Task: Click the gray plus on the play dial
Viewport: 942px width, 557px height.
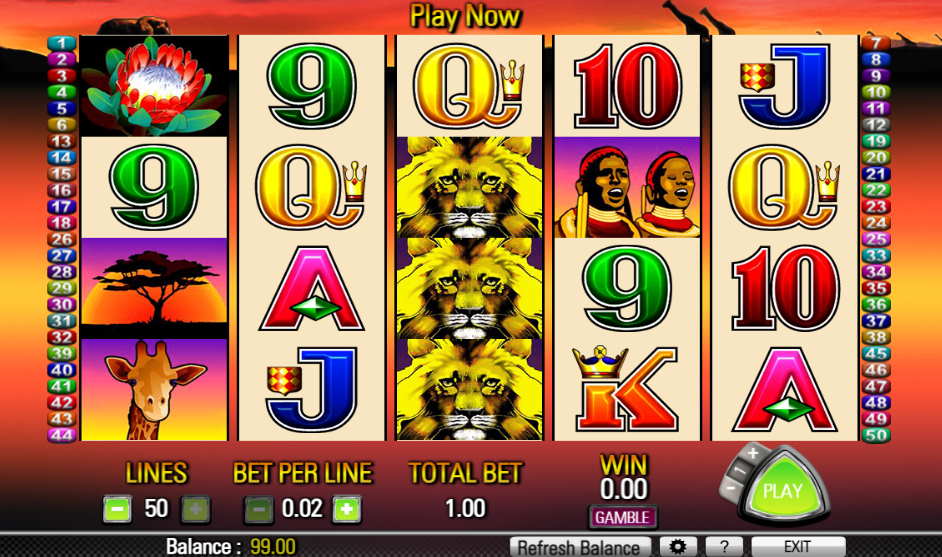Action: coord(753,452)
